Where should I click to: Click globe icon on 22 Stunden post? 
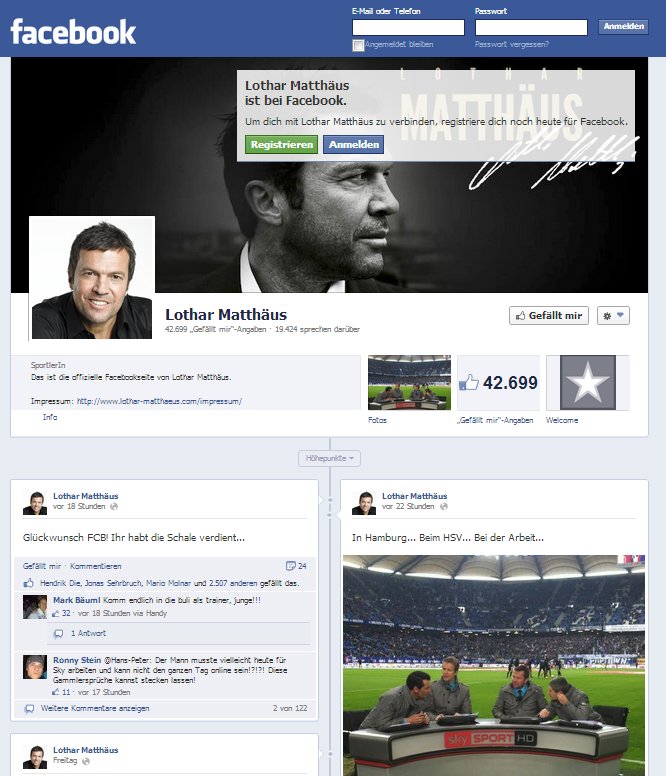[444, 506]
